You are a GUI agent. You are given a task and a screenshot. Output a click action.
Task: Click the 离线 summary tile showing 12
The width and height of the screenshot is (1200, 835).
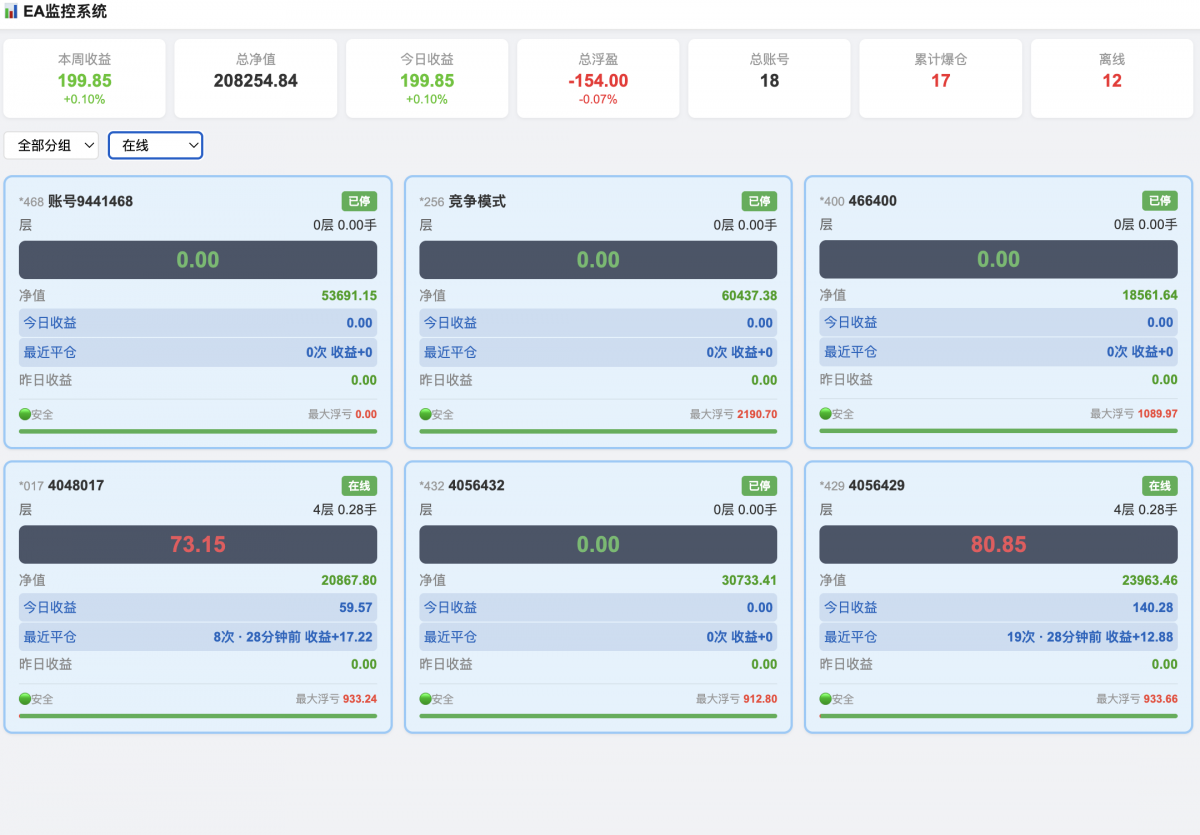tap(1112, 78)
